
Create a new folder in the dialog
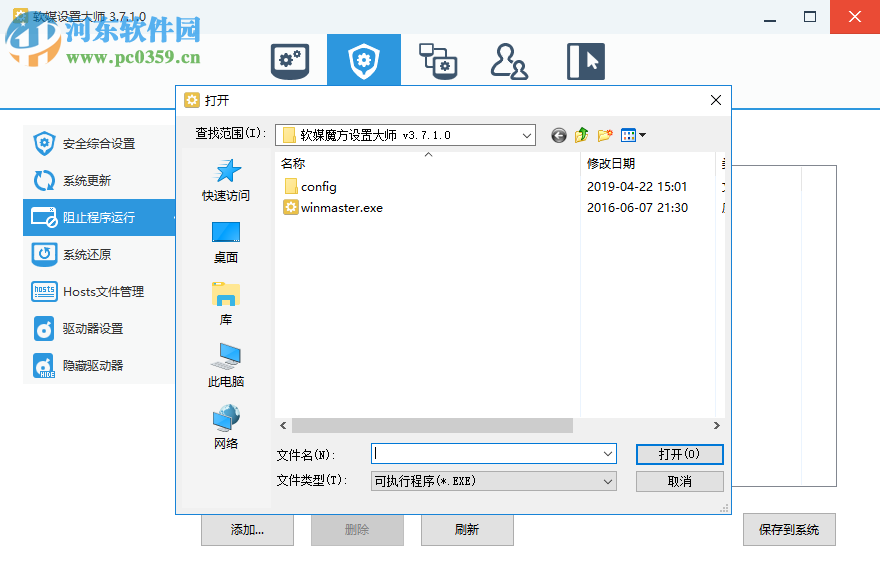pos(603,135)
